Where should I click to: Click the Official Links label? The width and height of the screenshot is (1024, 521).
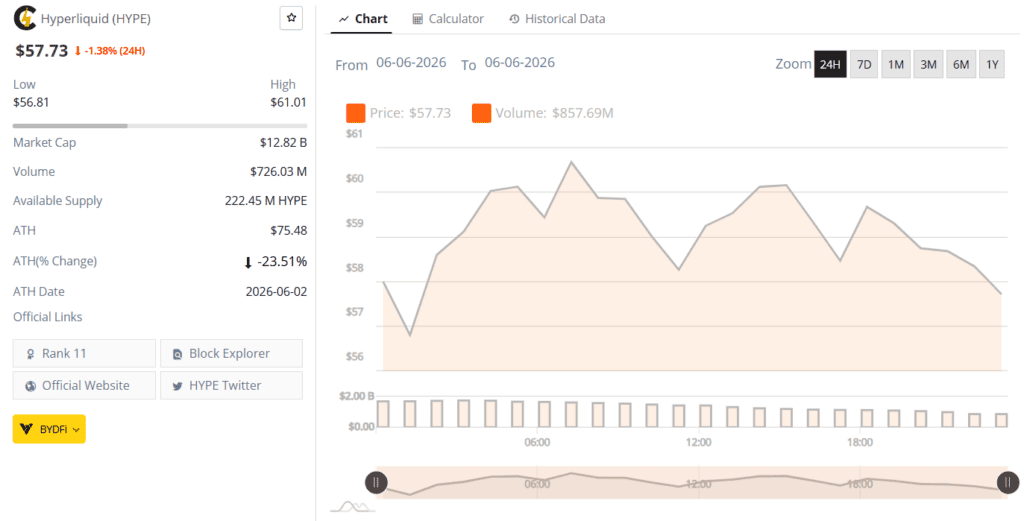(48, 317)
